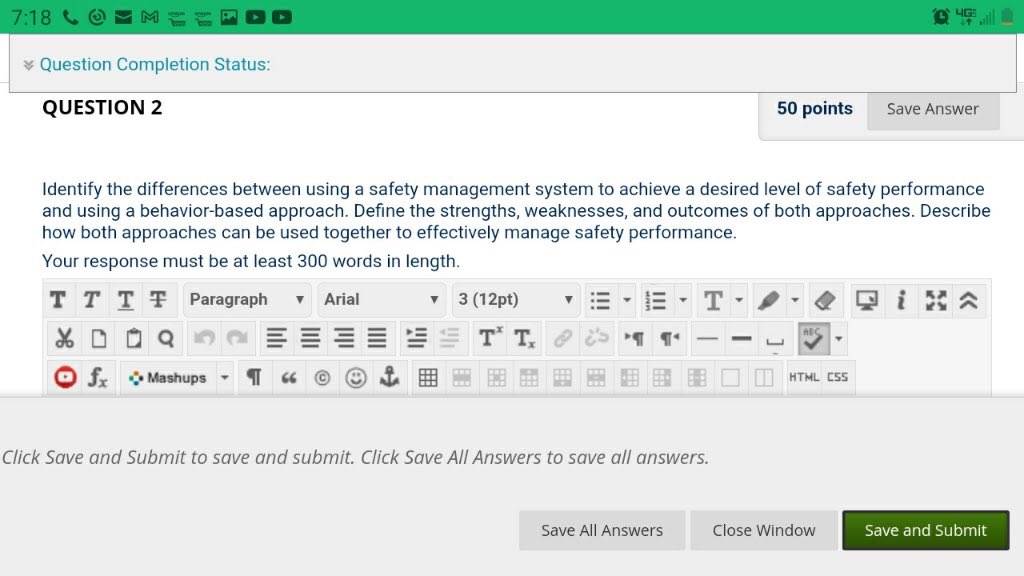Insert an anchor
This screenshot has width=1024, height=576.
tap(389, 377)
